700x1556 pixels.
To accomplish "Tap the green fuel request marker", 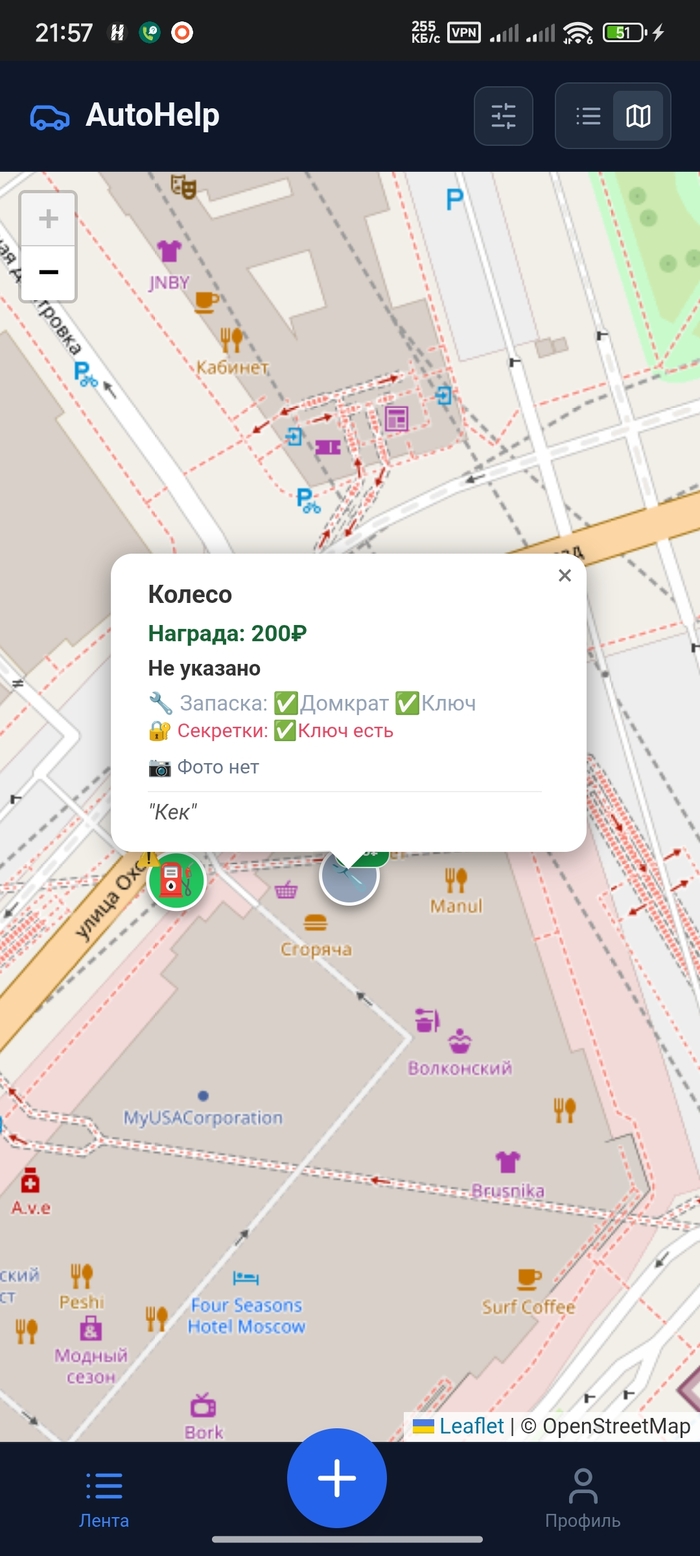I will [x=176, y=881].
